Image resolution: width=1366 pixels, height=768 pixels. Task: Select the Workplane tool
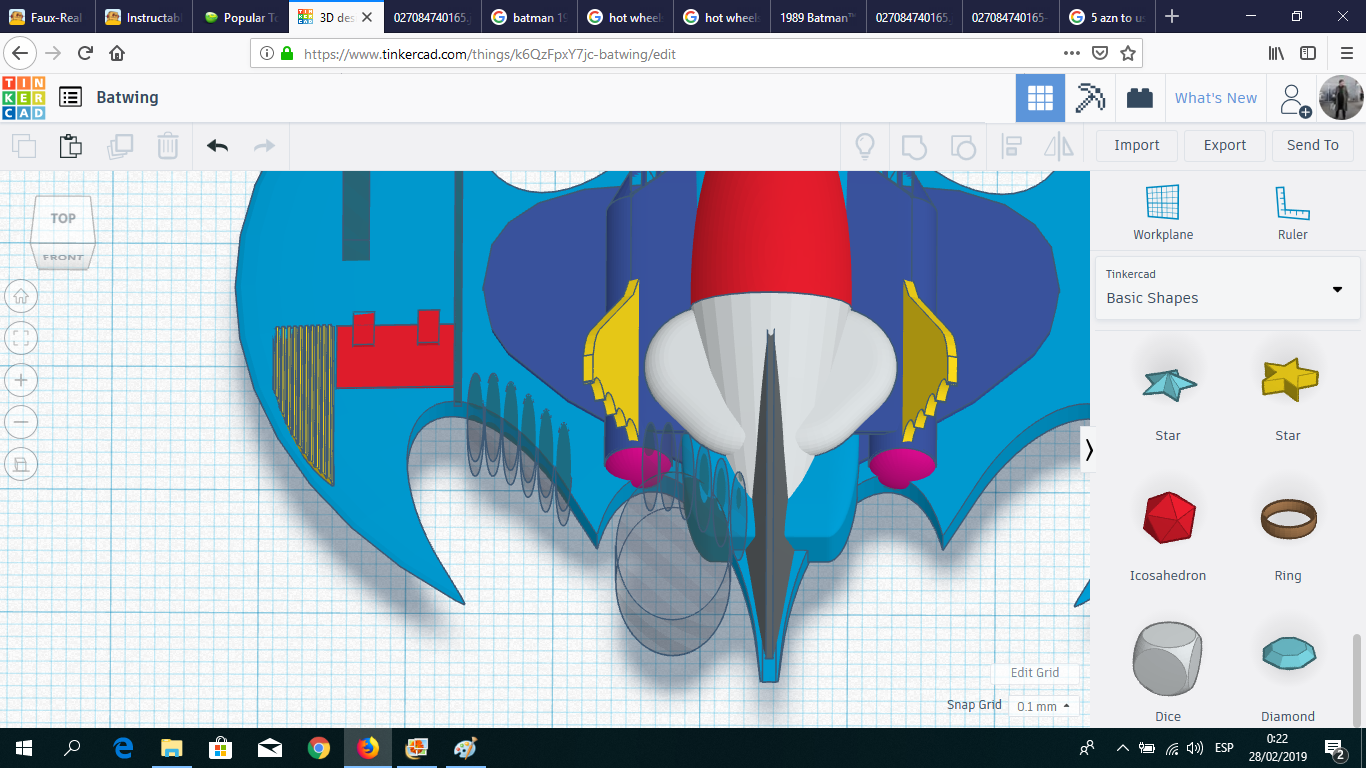(x=1163, y=213)
